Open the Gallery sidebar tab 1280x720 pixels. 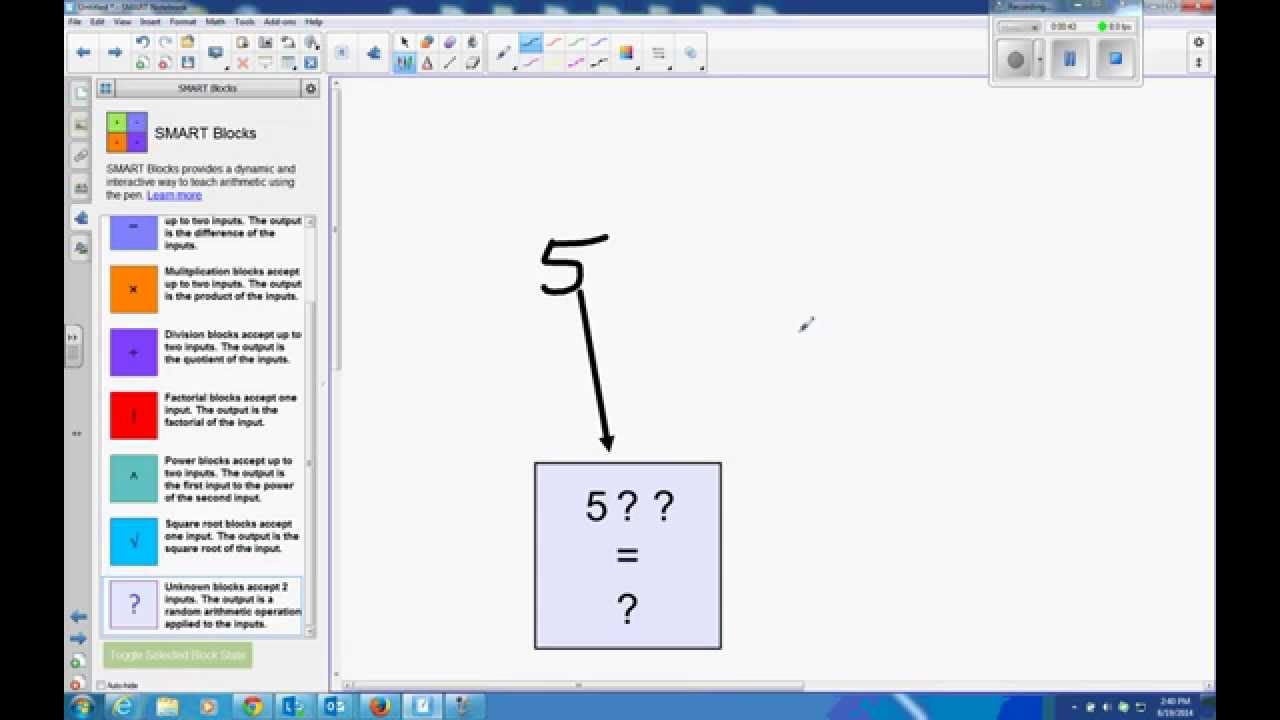(81, 125)
